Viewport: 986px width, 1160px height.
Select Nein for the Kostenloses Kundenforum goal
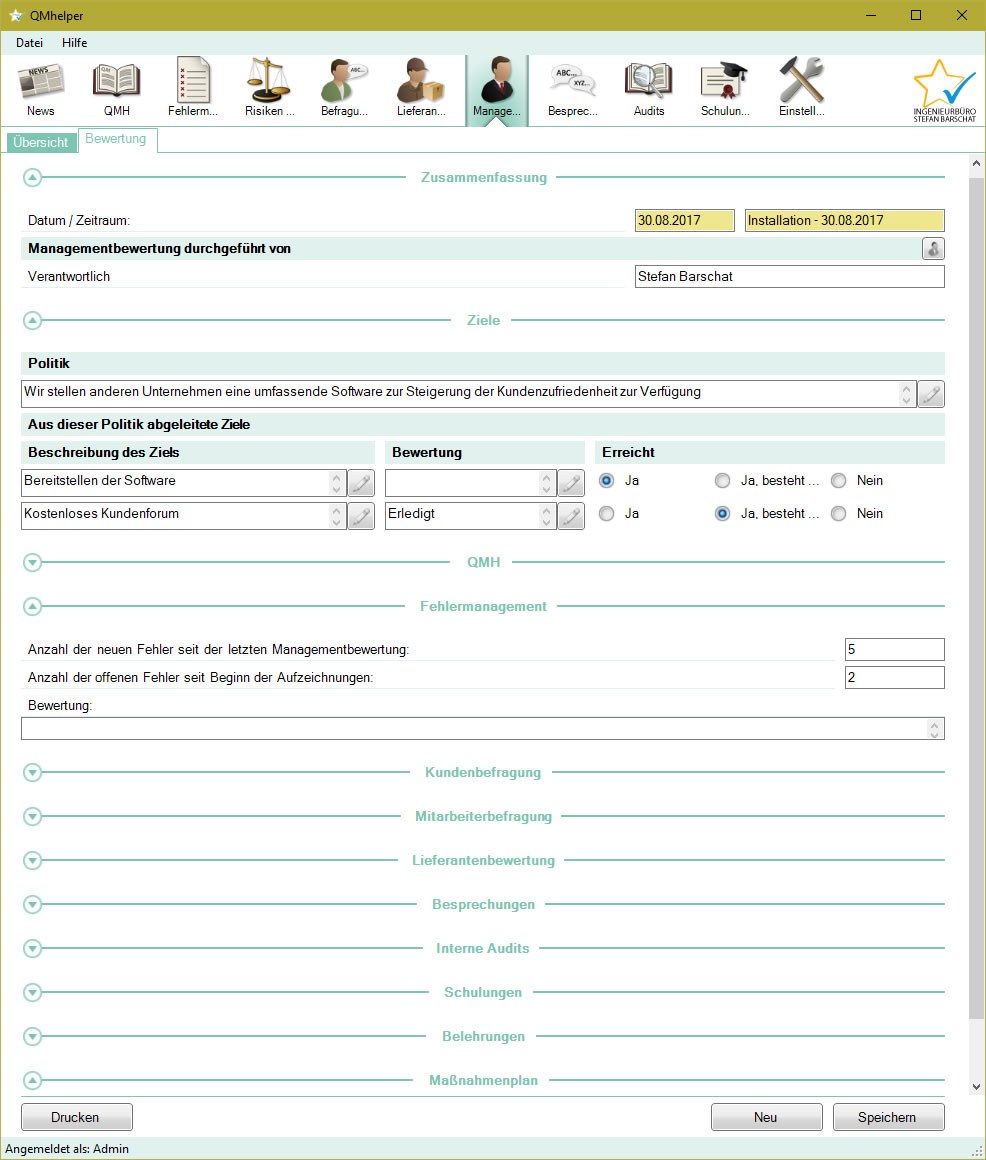point(838,513)
